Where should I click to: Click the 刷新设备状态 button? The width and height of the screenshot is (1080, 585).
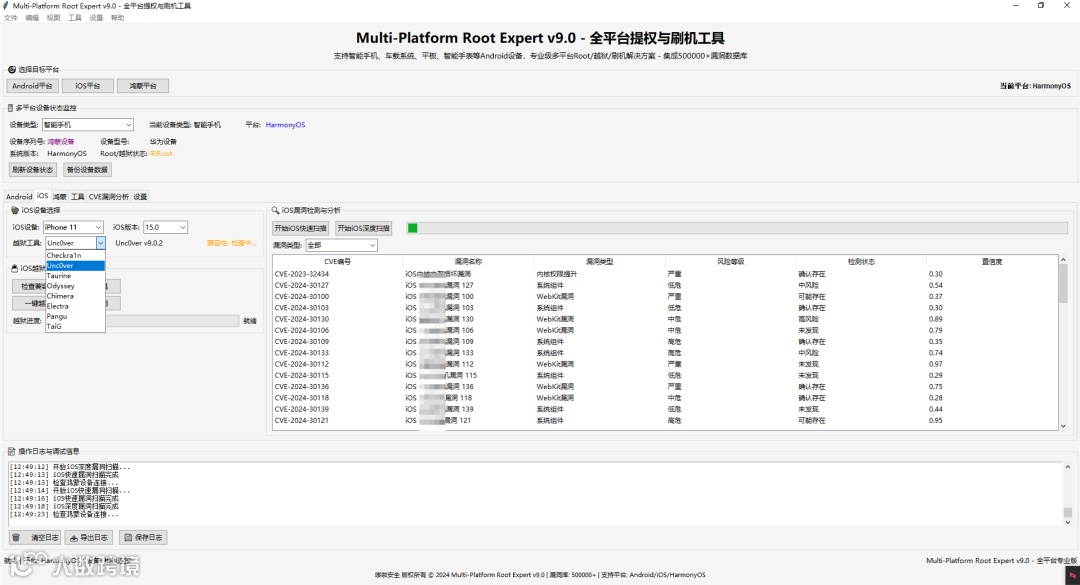tap(33, 170)
